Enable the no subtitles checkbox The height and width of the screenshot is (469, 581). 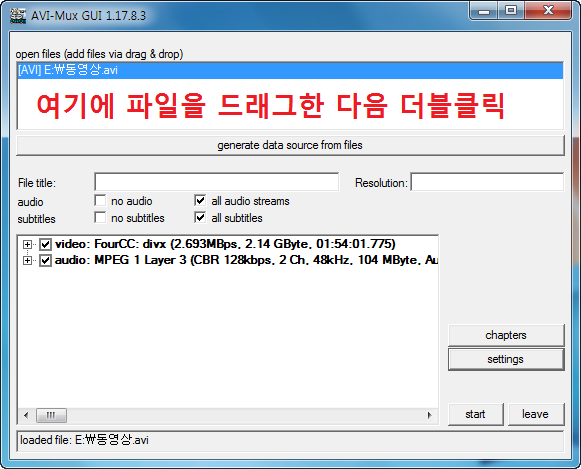pos(100,217)
